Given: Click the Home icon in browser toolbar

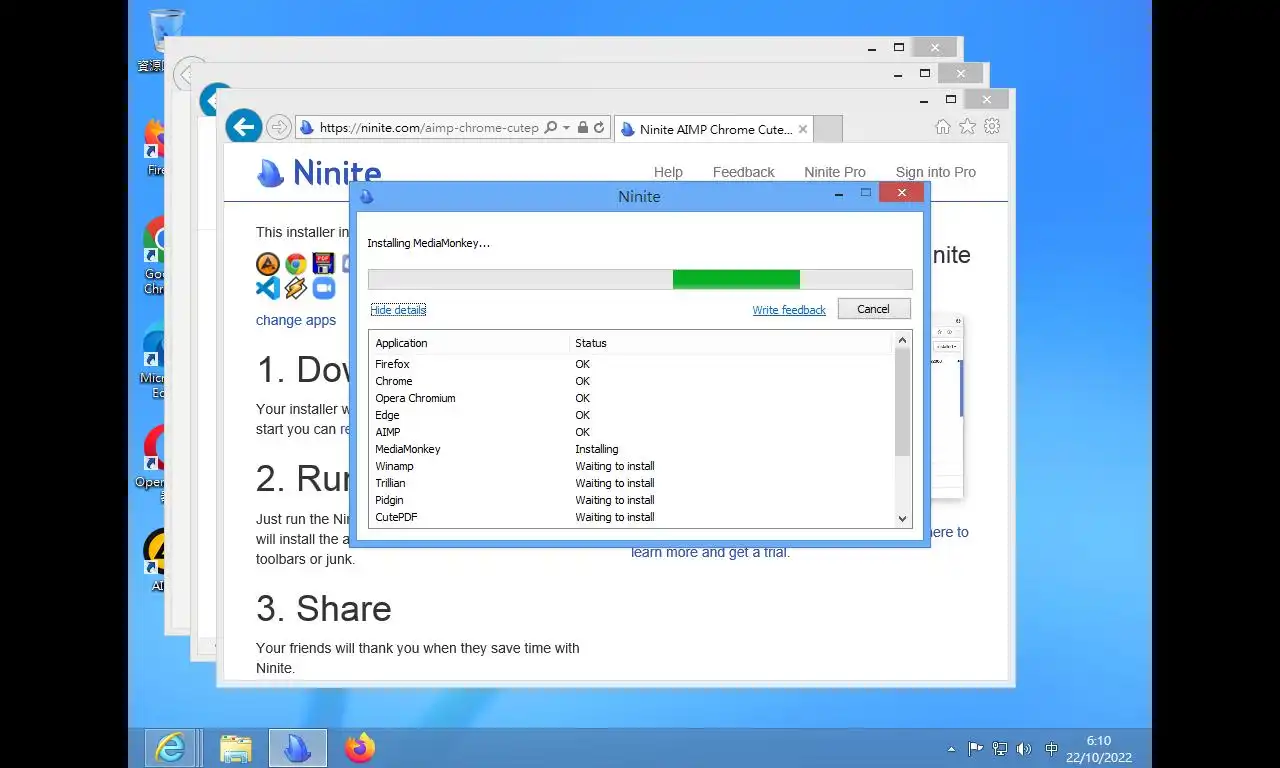Looking at the screenshot, I should [943, 127].
